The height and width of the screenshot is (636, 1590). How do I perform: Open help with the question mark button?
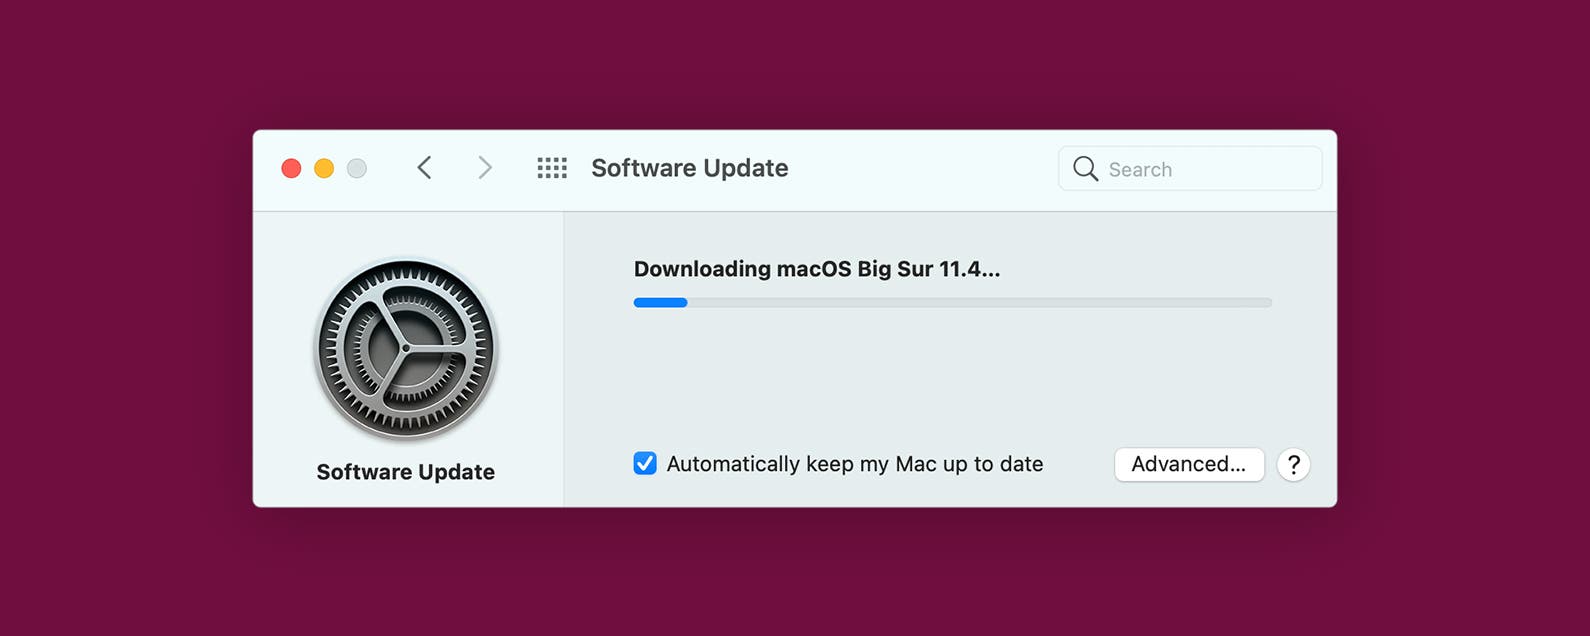coord(1293,465)
